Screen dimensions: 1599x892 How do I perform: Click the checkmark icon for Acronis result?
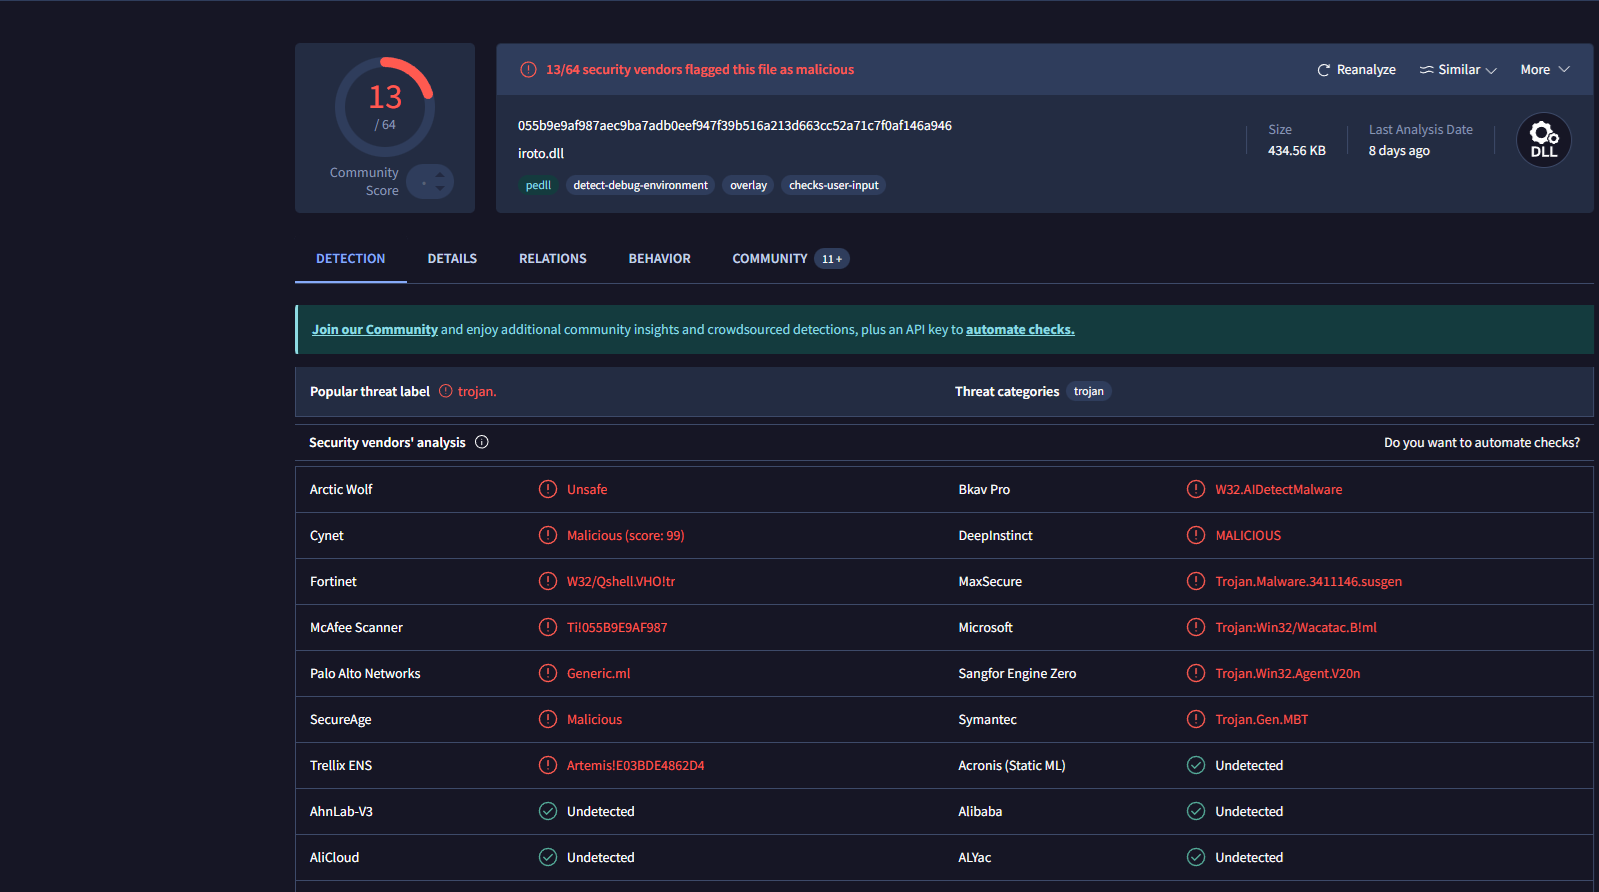pyautogui.click(x=1195, y=765)
